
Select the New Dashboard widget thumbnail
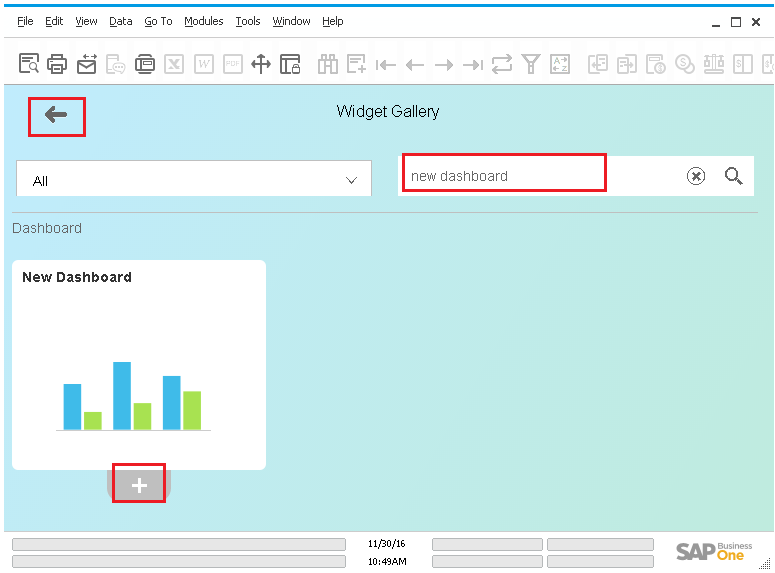click(x=138, y=365)
